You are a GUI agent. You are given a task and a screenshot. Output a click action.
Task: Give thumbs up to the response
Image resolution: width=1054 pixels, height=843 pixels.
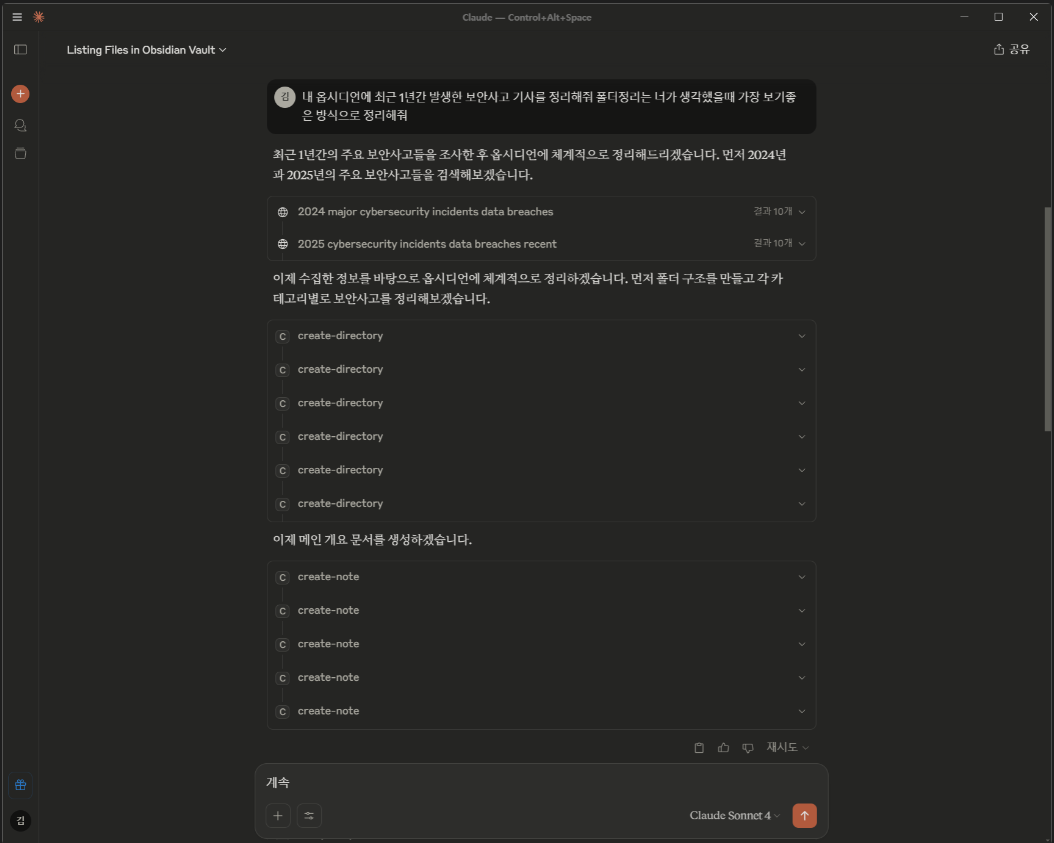[723, 748]
